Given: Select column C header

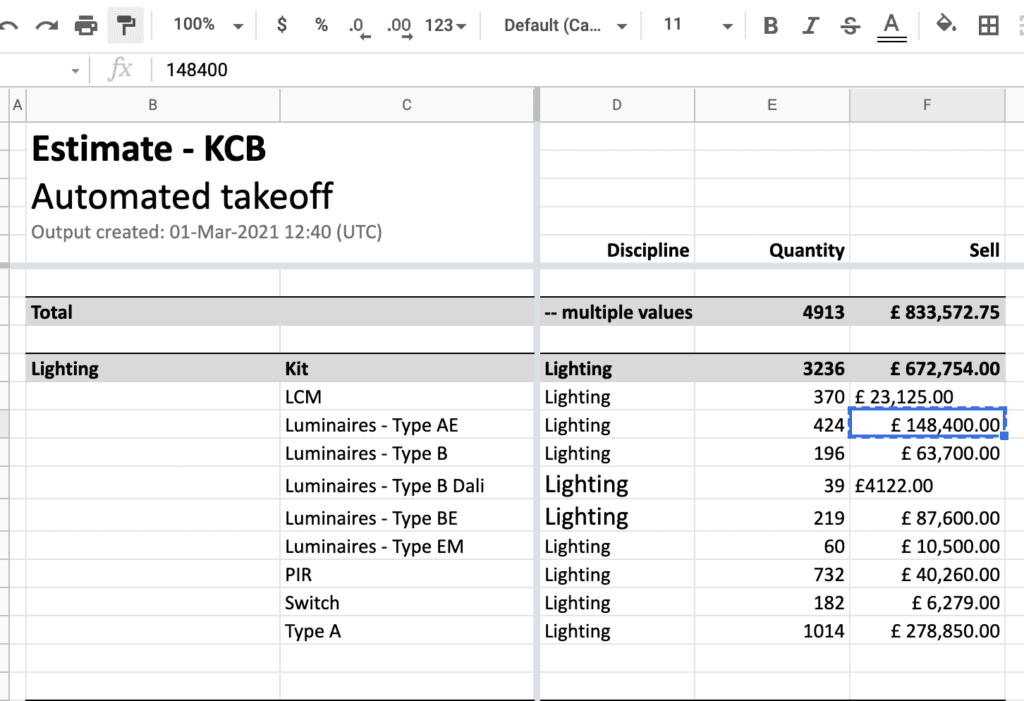Looking at the screenshot, I should point(407,105).
